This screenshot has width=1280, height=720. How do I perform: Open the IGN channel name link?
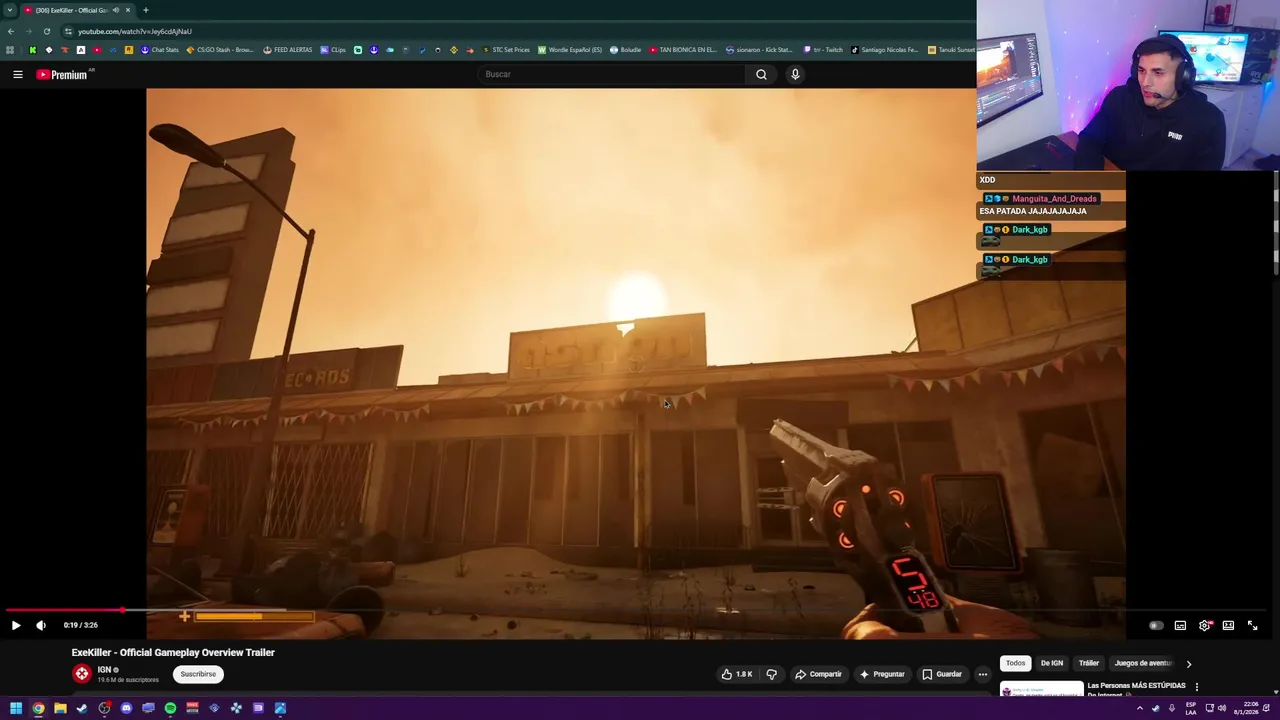(x=104, y=670)
